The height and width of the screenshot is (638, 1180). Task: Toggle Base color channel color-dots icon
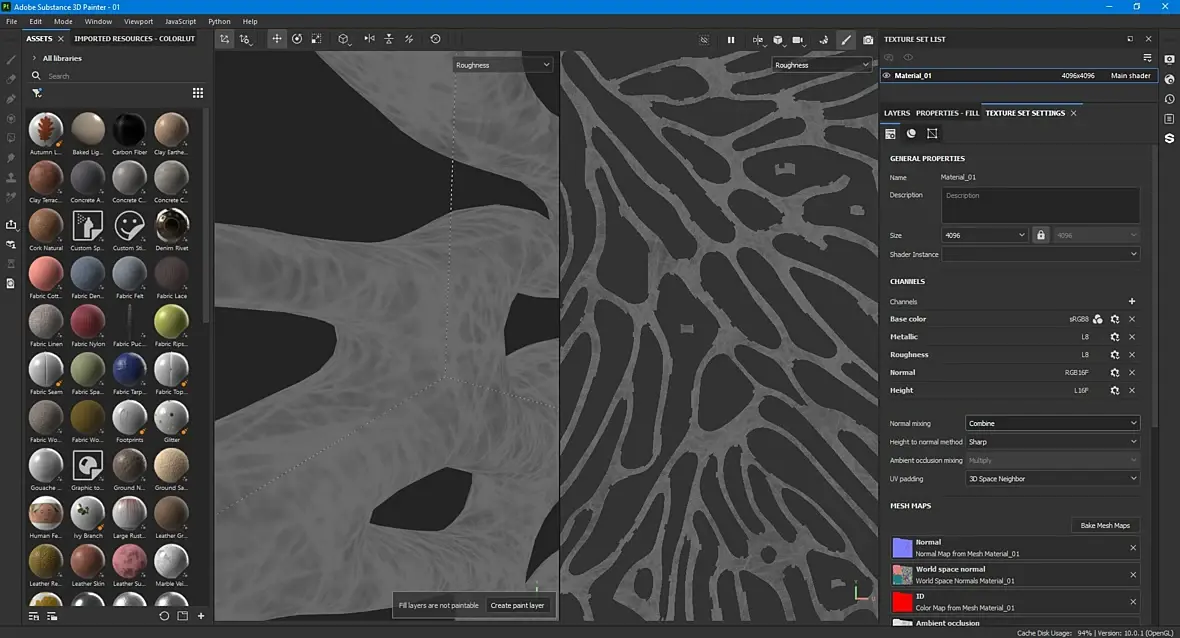point(1098,319)
